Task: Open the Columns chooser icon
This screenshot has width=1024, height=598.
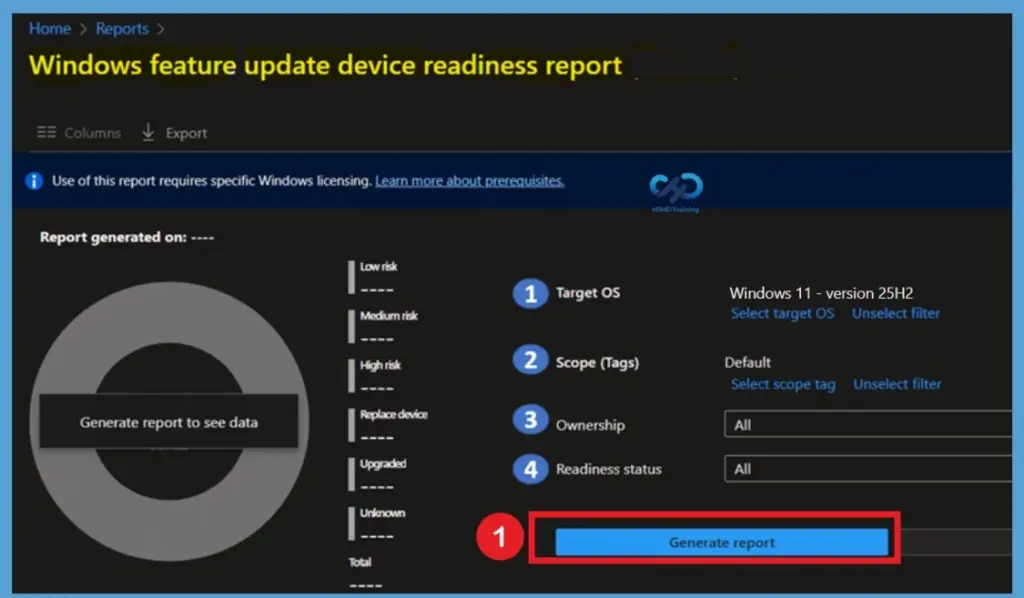Action: point(46,133)
